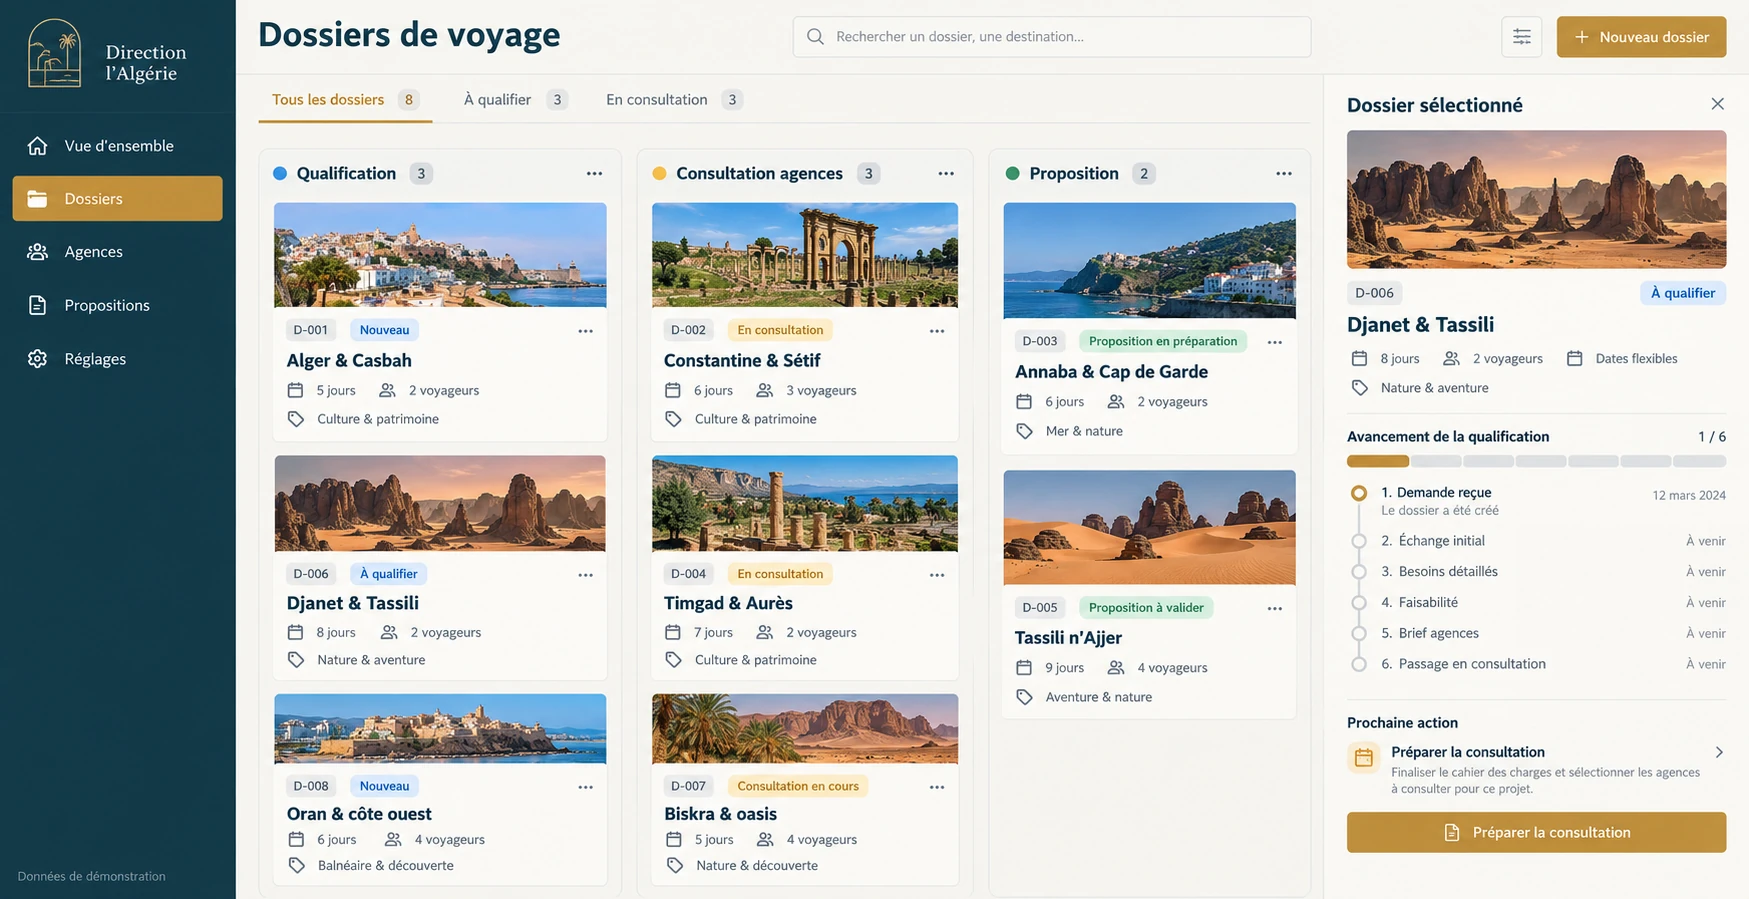Open options menu for Annaba & Cap de Garde

pos(1275,342)
